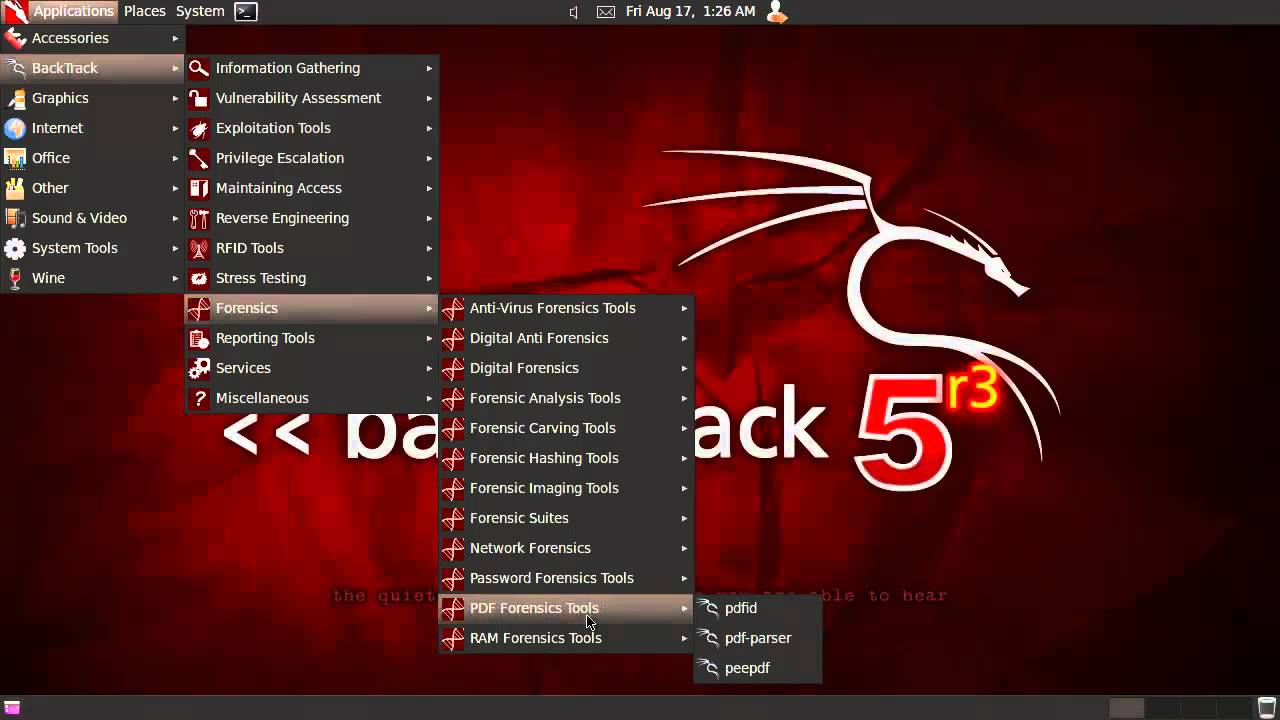Click the Sound & Video icon
Viewport: 1280px width, 720px height.
(x=15, y=218)
